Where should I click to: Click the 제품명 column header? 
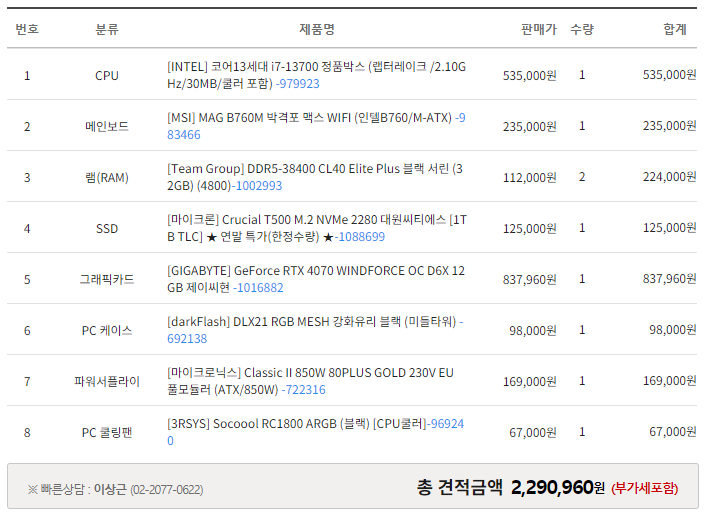pos(317,29)
